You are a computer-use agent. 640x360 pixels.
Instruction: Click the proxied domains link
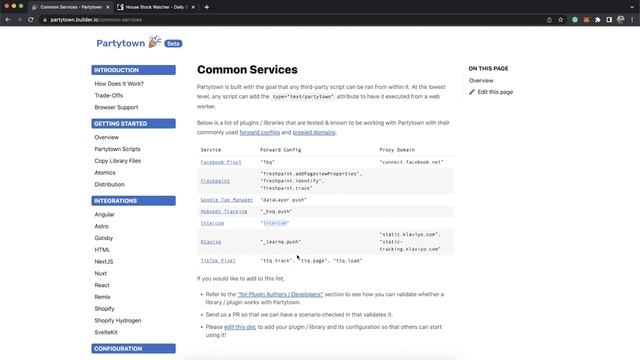tap(314, 133)
